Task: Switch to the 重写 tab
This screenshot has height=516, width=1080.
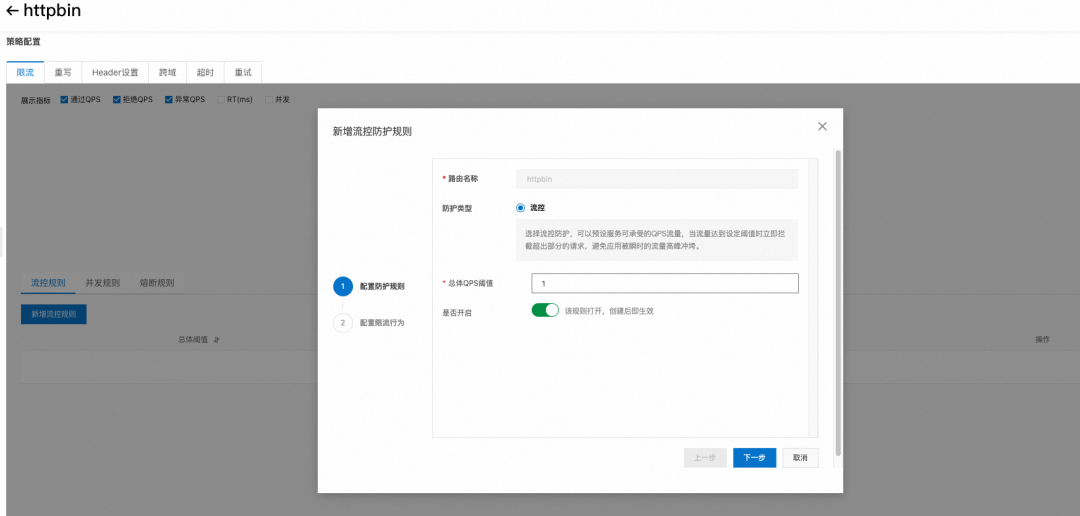Action: coord(63,72)
